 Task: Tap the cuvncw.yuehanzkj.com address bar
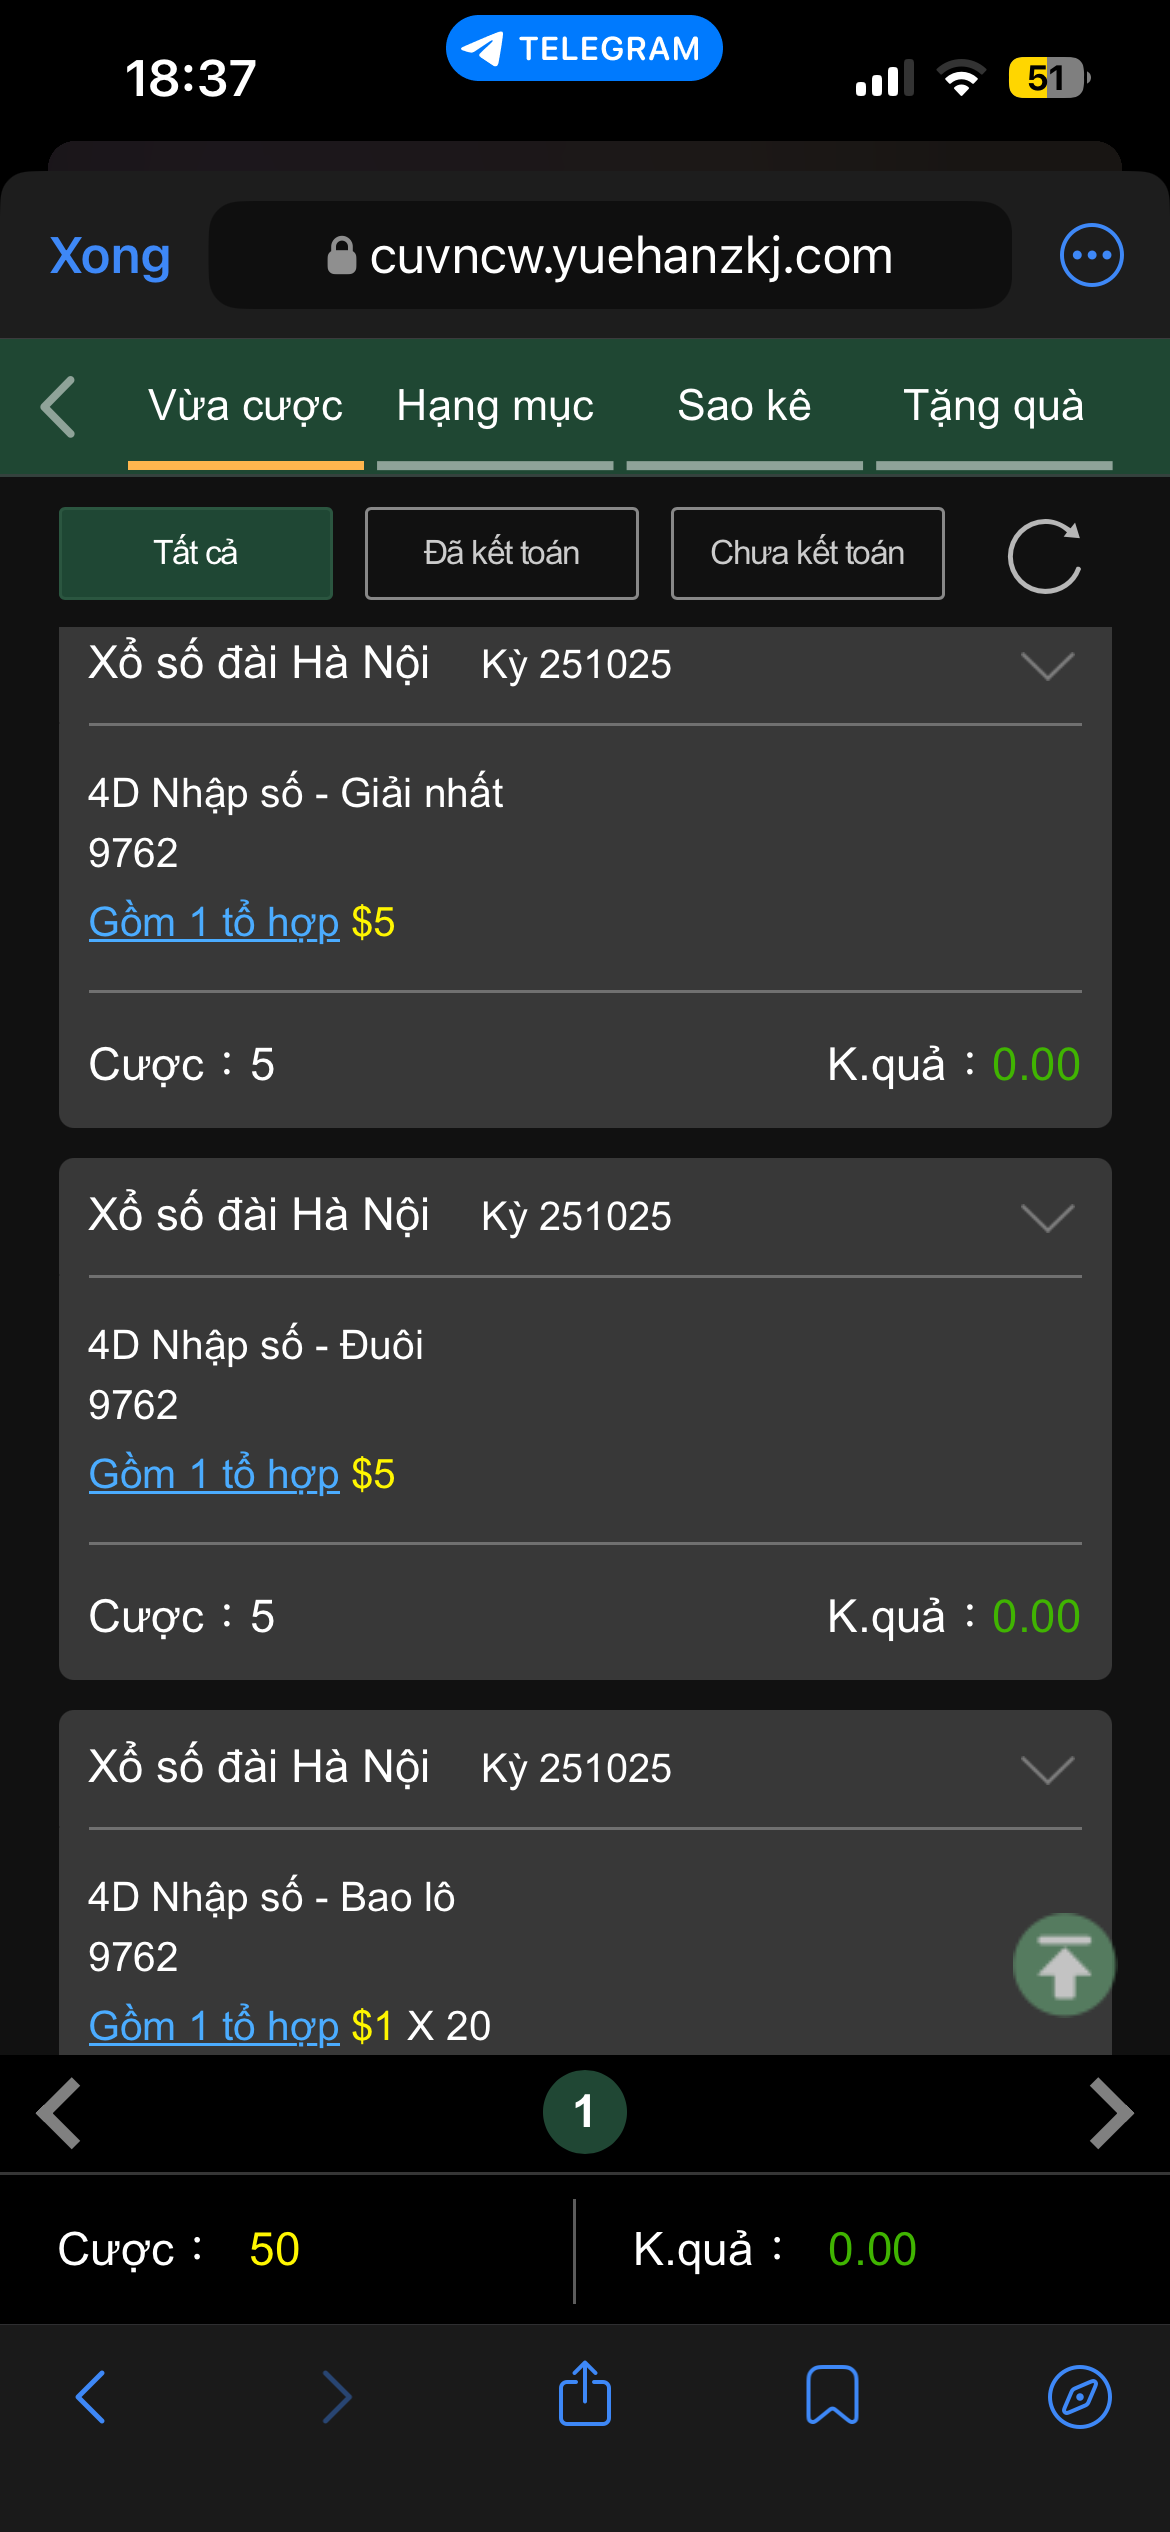[x=610, y=256]
